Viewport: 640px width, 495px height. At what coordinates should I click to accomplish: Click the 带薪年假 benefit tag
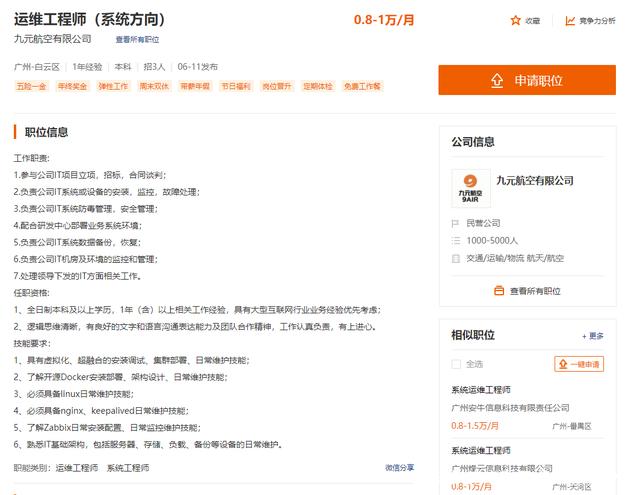coord(195,86)
